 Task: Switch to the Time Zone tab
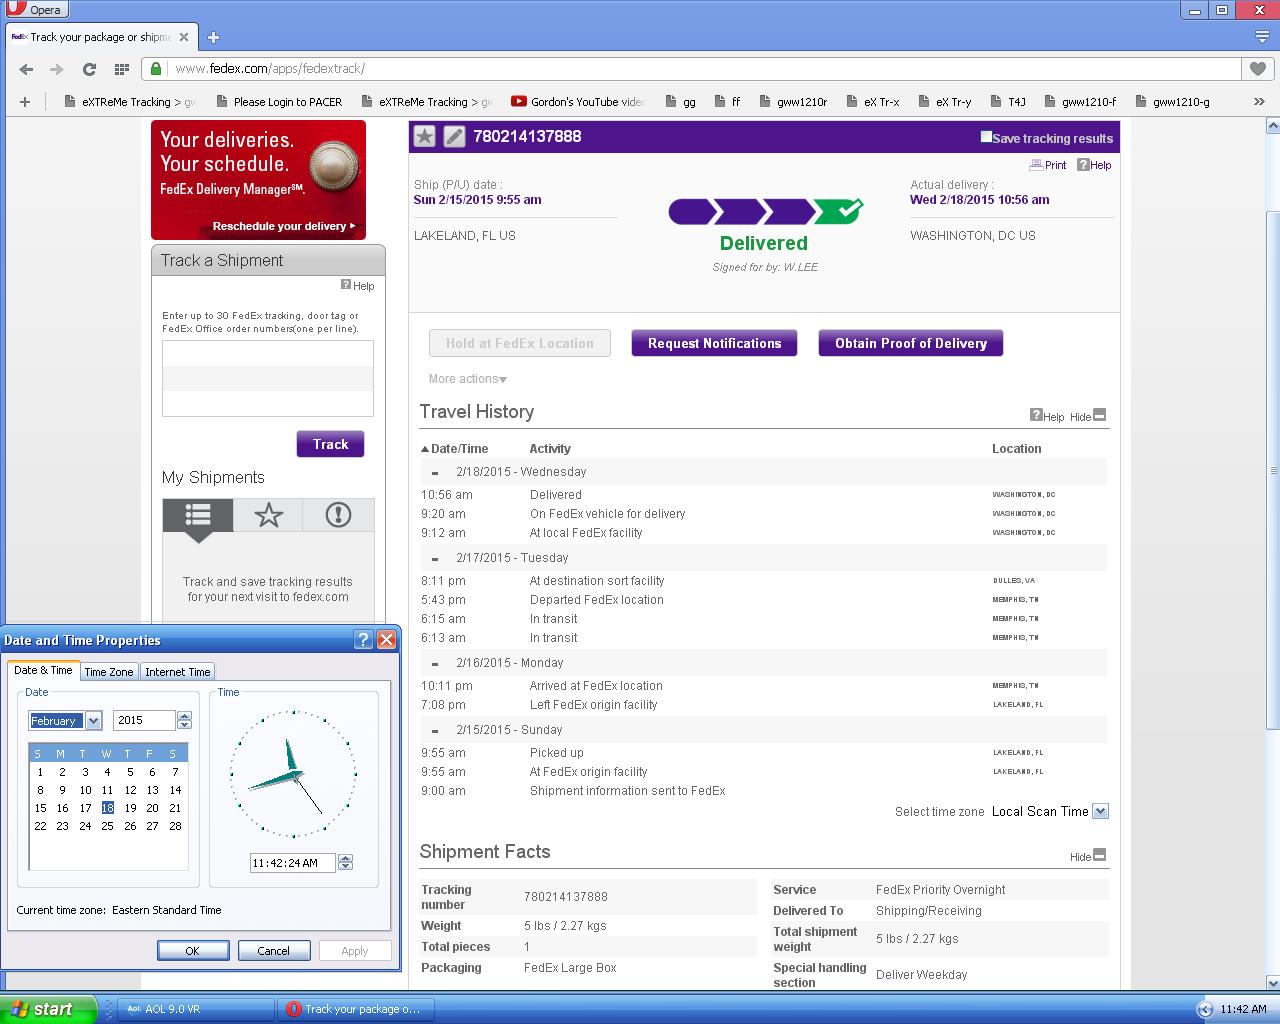[108, 672]
